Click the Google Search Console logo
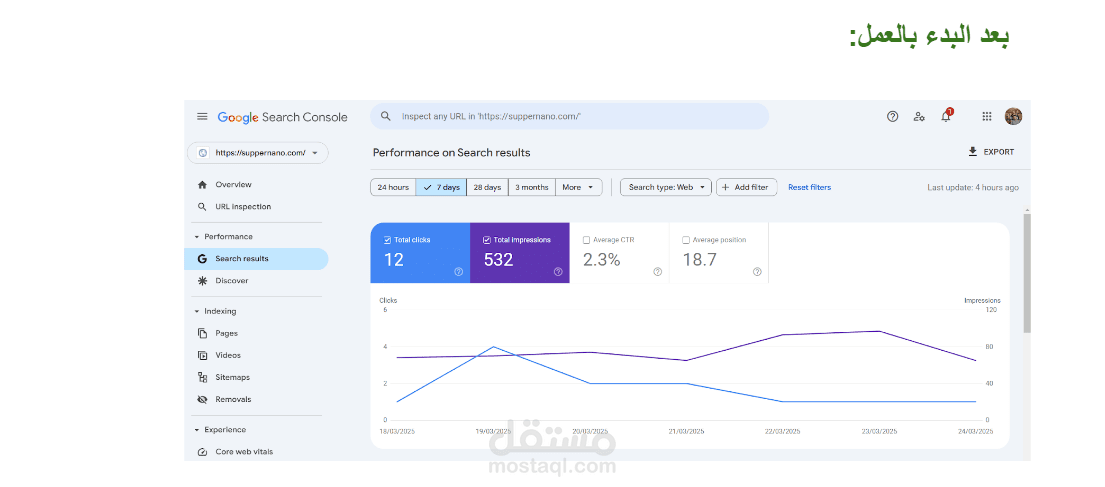The width and height of the screenshot is (1105, 487). pos(283,117)
